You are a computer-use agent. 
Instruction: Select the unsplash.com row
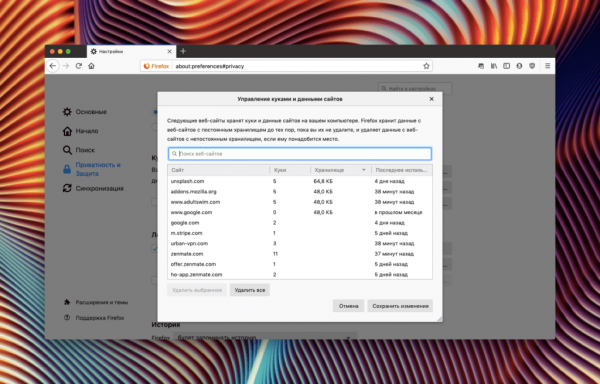click(300, 181)
